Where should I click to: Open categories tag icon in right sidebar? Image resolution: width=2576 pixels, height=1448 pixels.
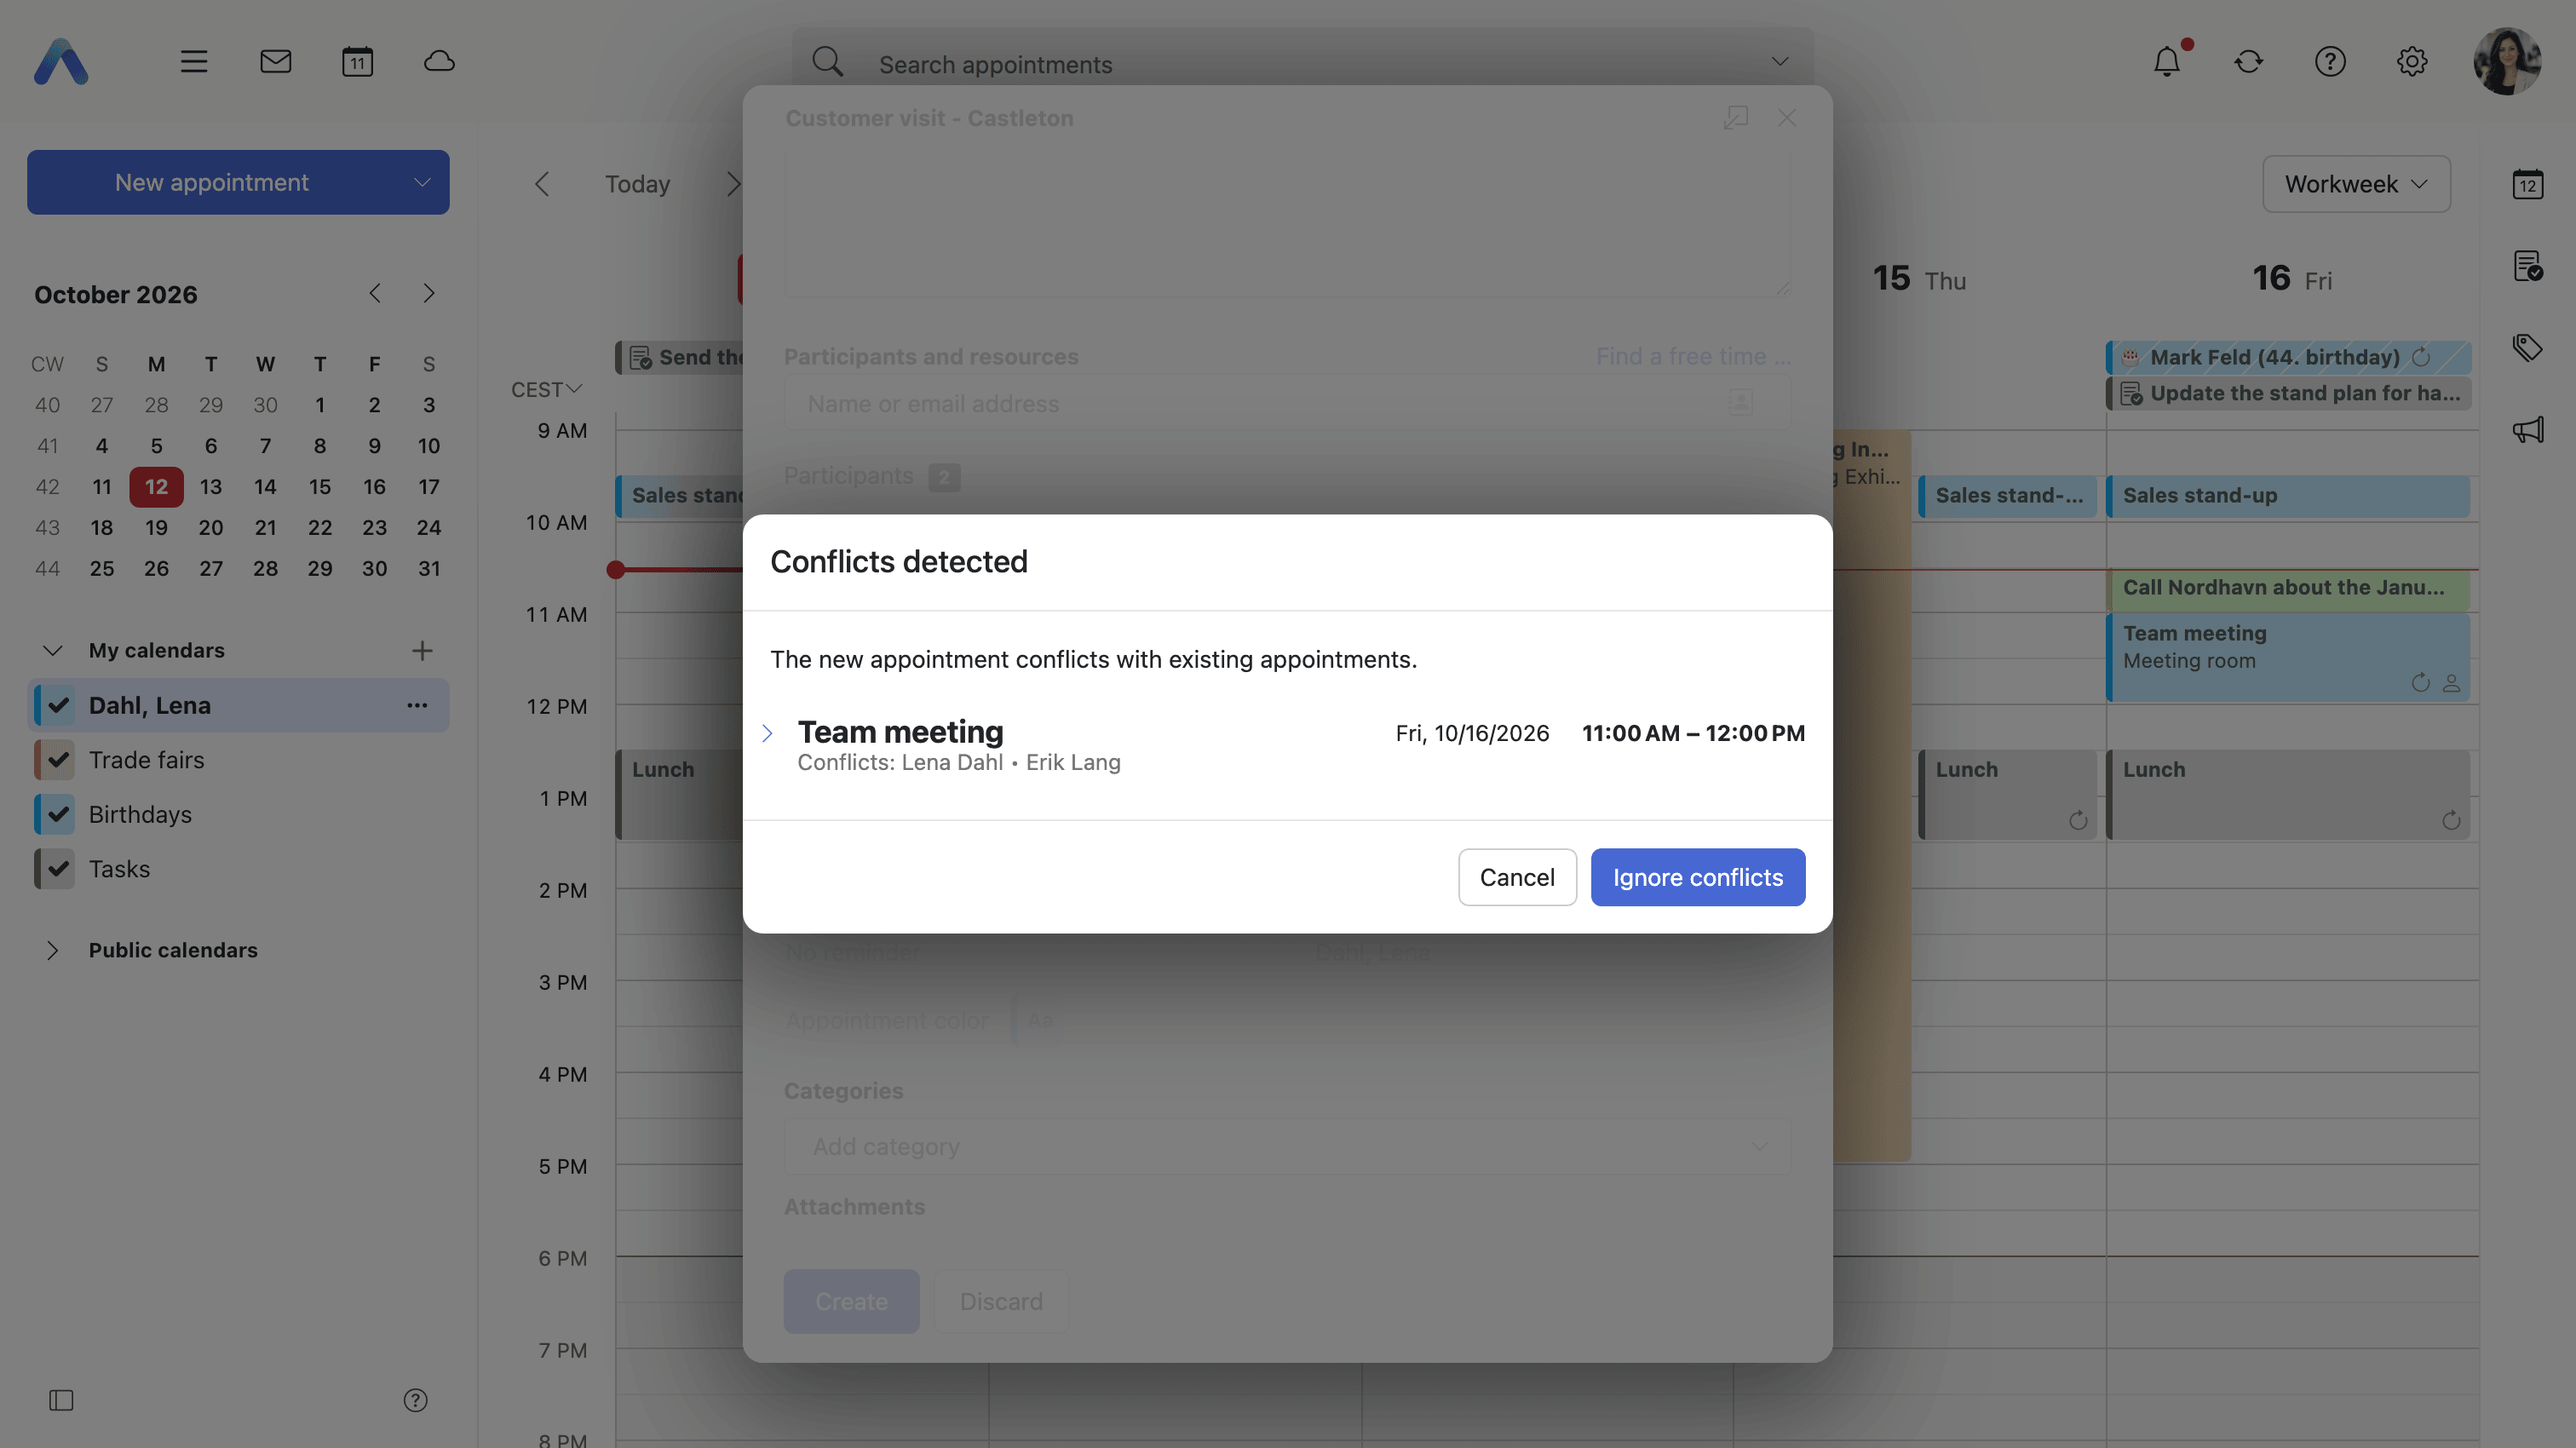click(x=2528, y=348)
